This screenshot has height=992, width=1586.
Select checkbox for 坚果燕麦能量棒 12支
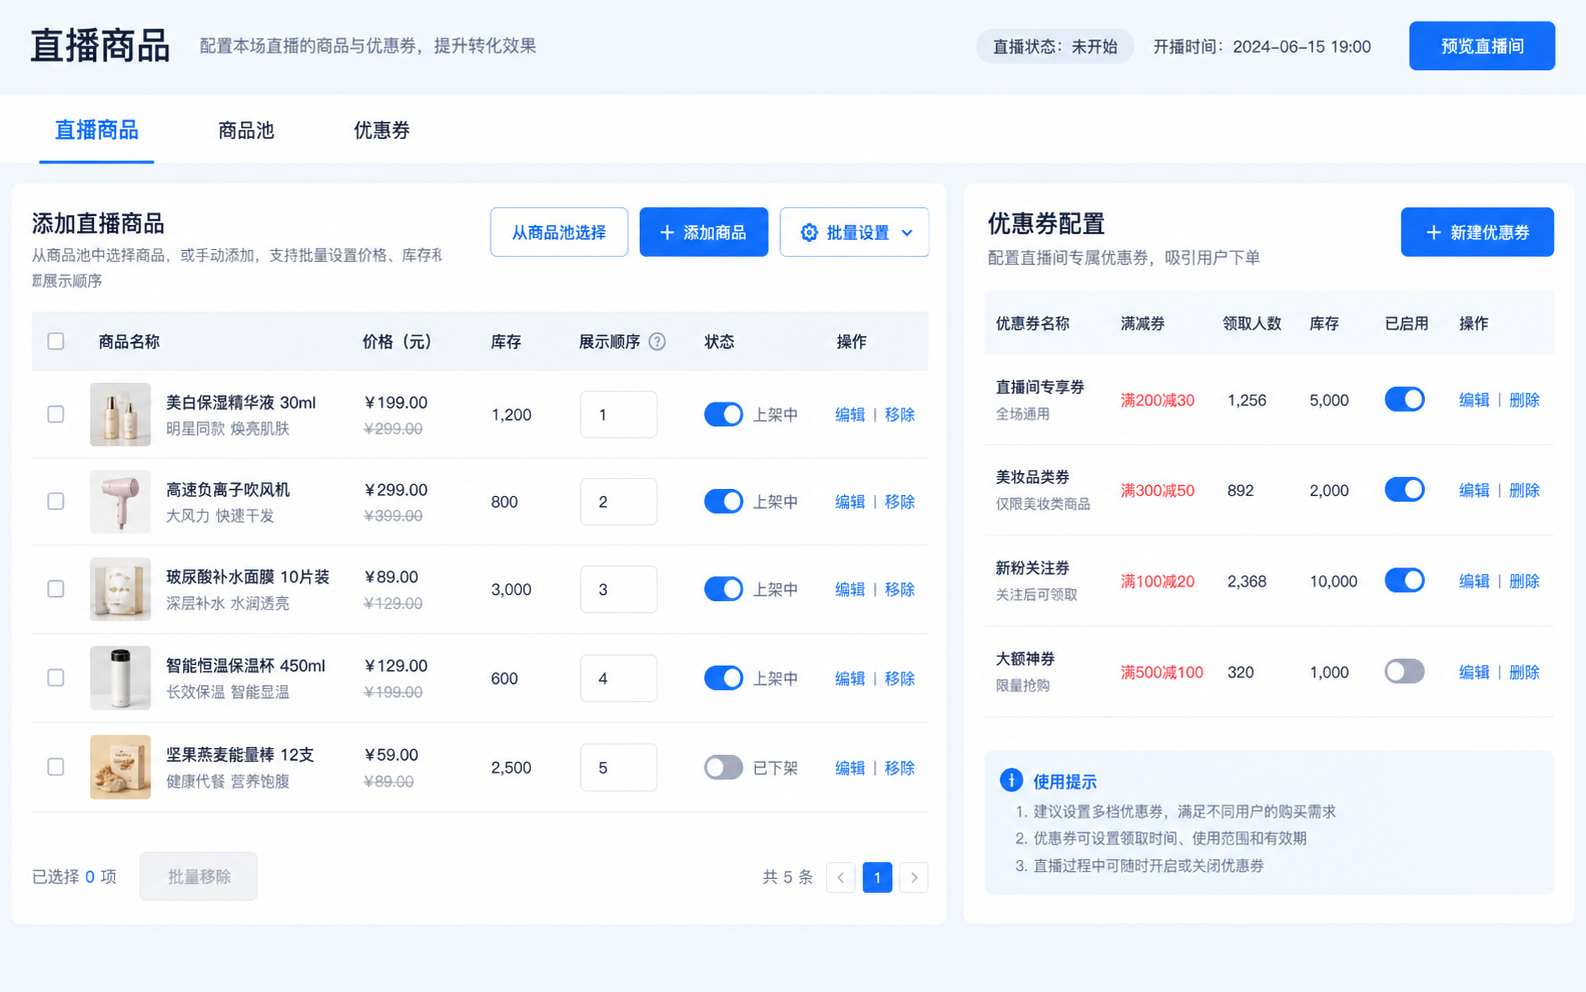[x=56, y=767]
